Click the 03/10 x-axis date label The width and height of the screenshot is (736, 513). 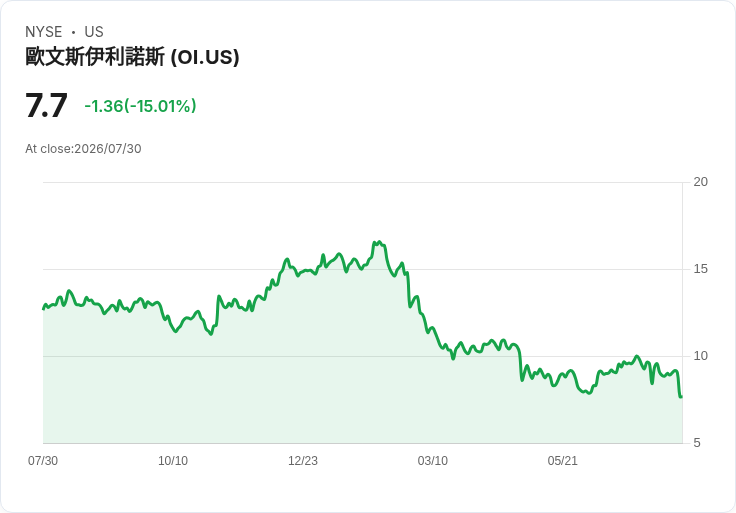[432, 461]
